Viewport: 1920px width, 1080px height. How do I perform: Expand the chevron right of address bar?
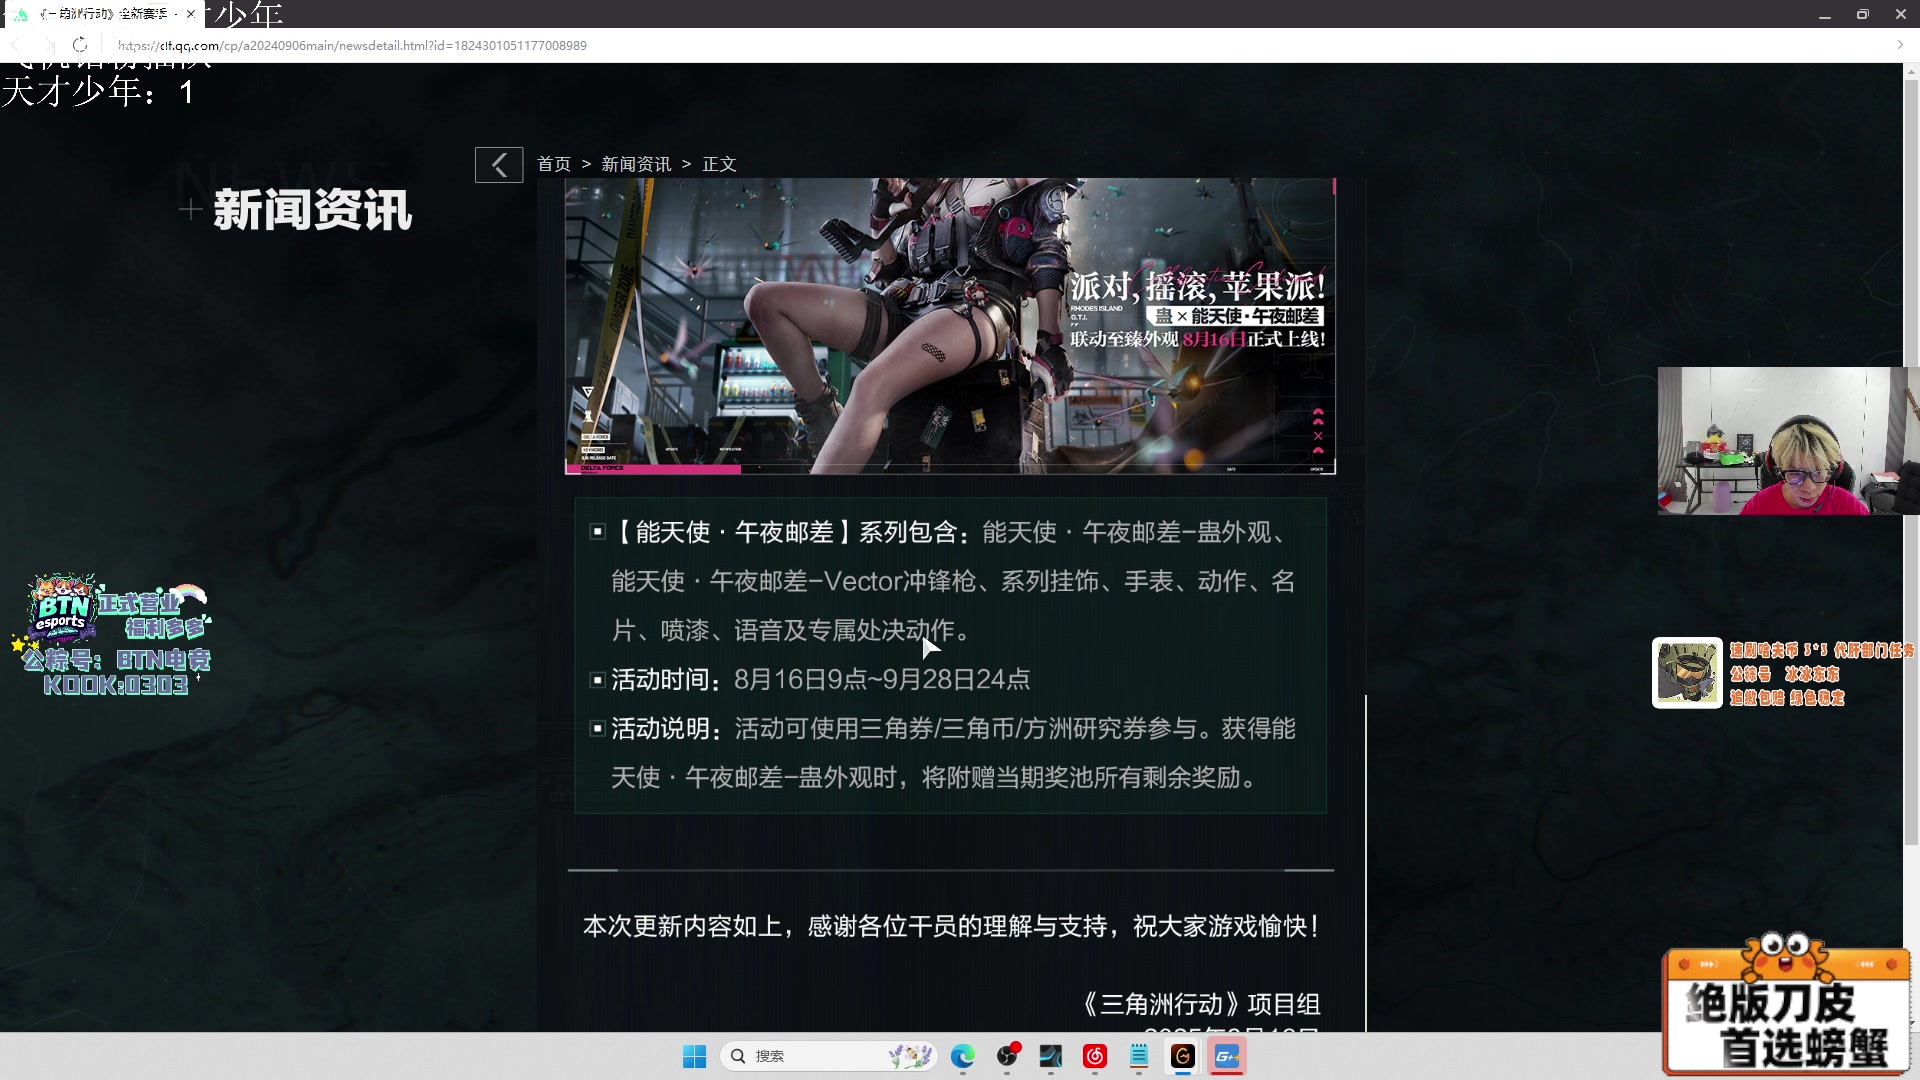(1900, 45)
